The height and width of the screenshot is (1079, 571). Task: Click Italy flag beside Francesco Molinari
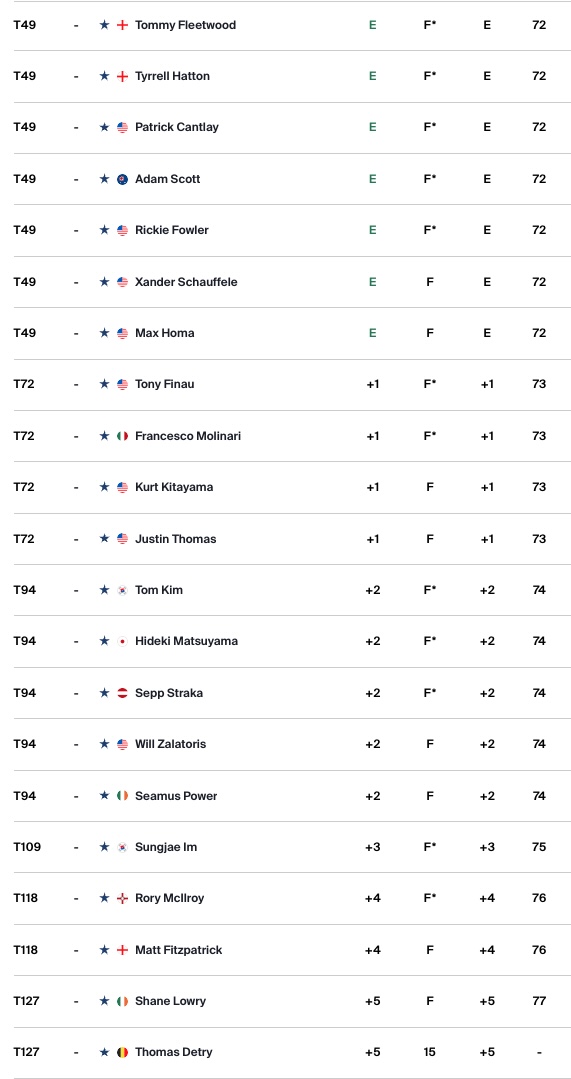pyautogui.click(x=122, y=436)
